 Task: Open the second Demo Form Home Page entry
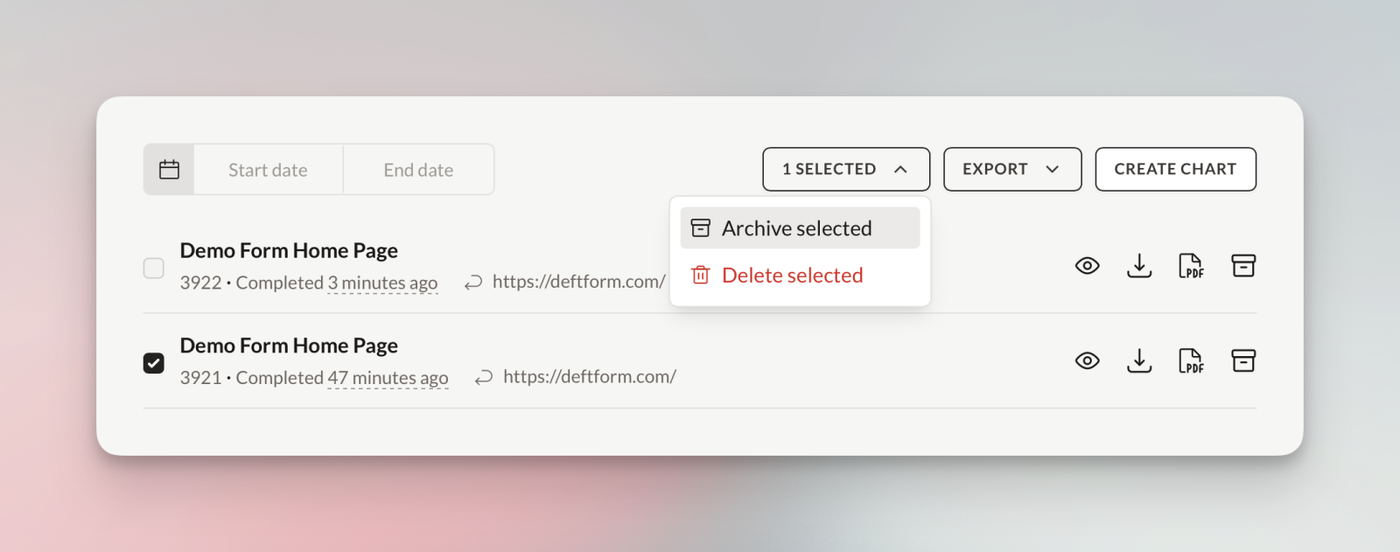click(x=289, y=346)
